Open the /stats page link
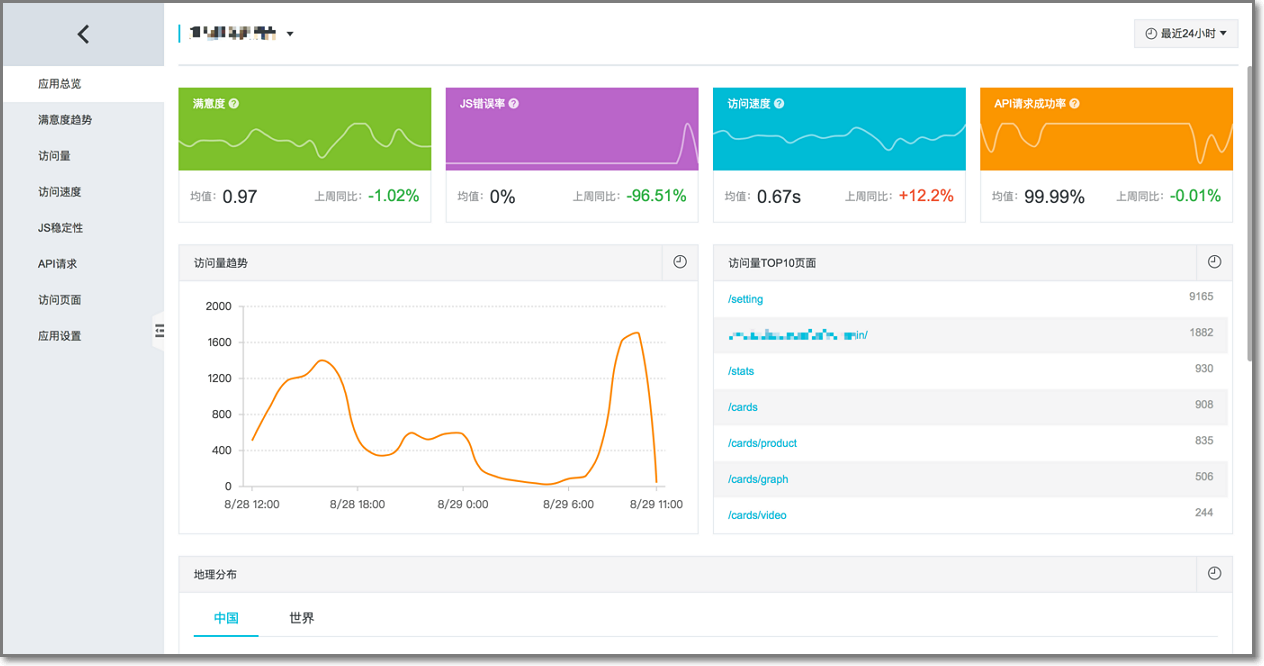 (741, 371)
